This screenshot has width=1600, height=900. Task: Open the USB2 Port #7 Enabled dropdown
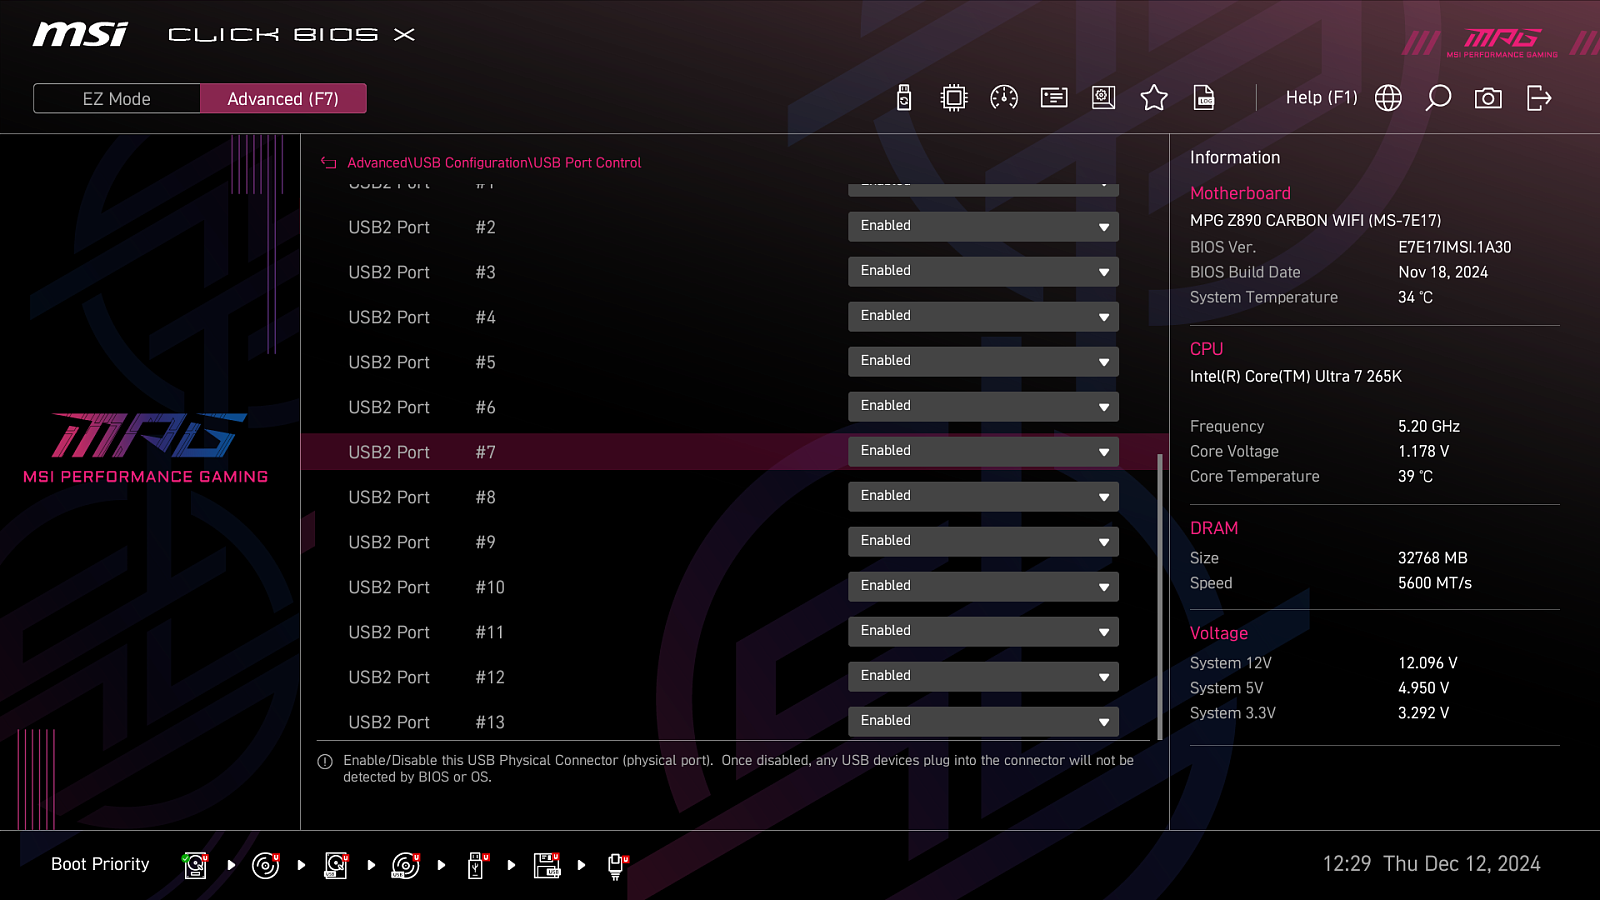tap(983, 452)
